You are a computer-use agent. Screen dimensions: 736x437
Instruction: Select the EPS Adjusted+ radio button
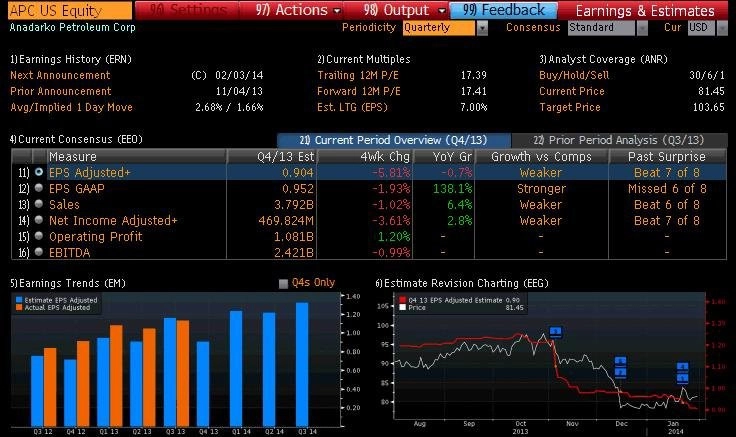(39, 172)
